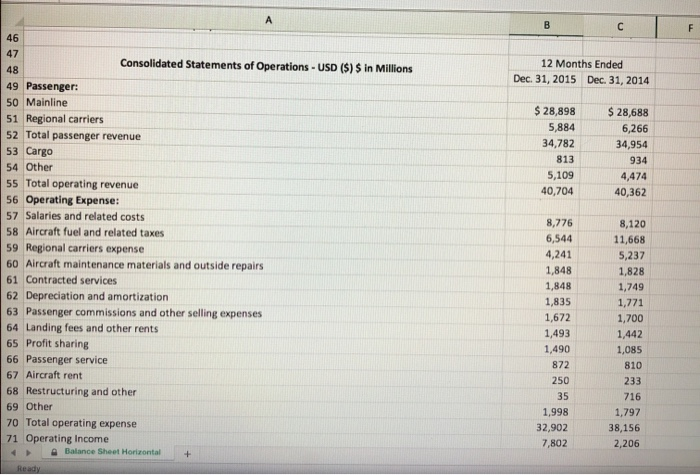Select row header 55
The height and width of the screenshot is (475, 700).
click(x=12, y=183)
